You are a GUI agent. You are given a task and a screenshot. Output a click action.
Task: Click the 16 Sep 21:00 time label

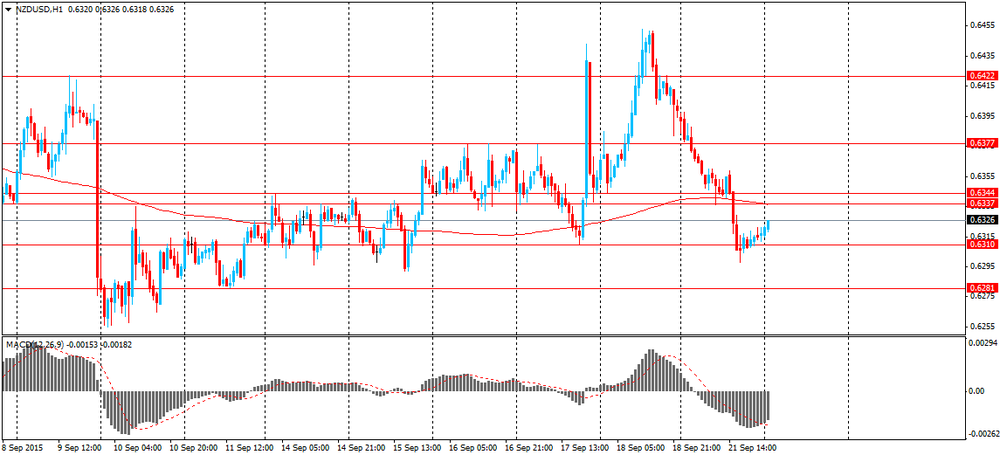(530, 448)
